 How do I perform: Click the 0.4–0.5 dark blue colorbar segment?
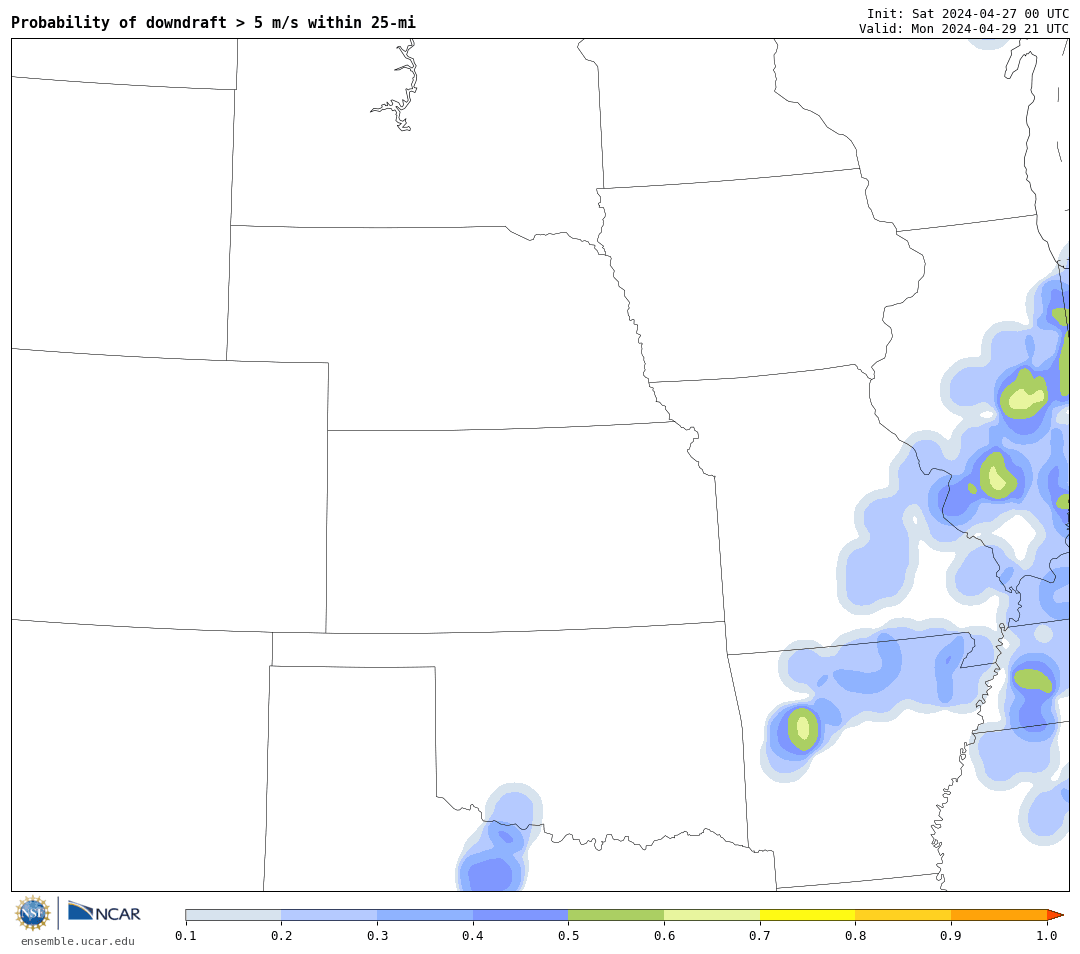[x=521, y=915]
